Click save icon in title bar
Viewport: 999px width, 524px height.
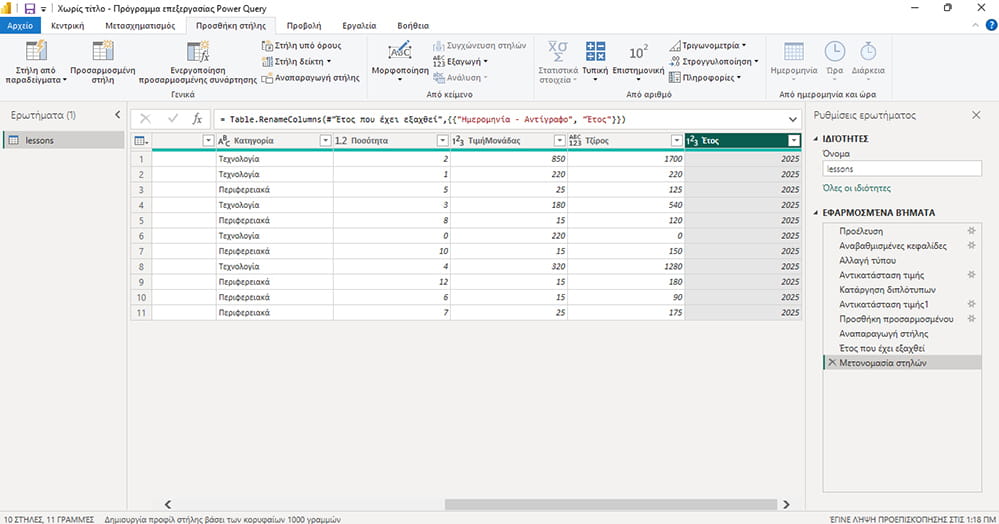[30, 8]
